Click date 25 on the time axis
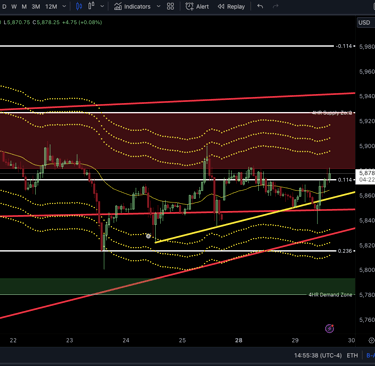 click(182, 340)
